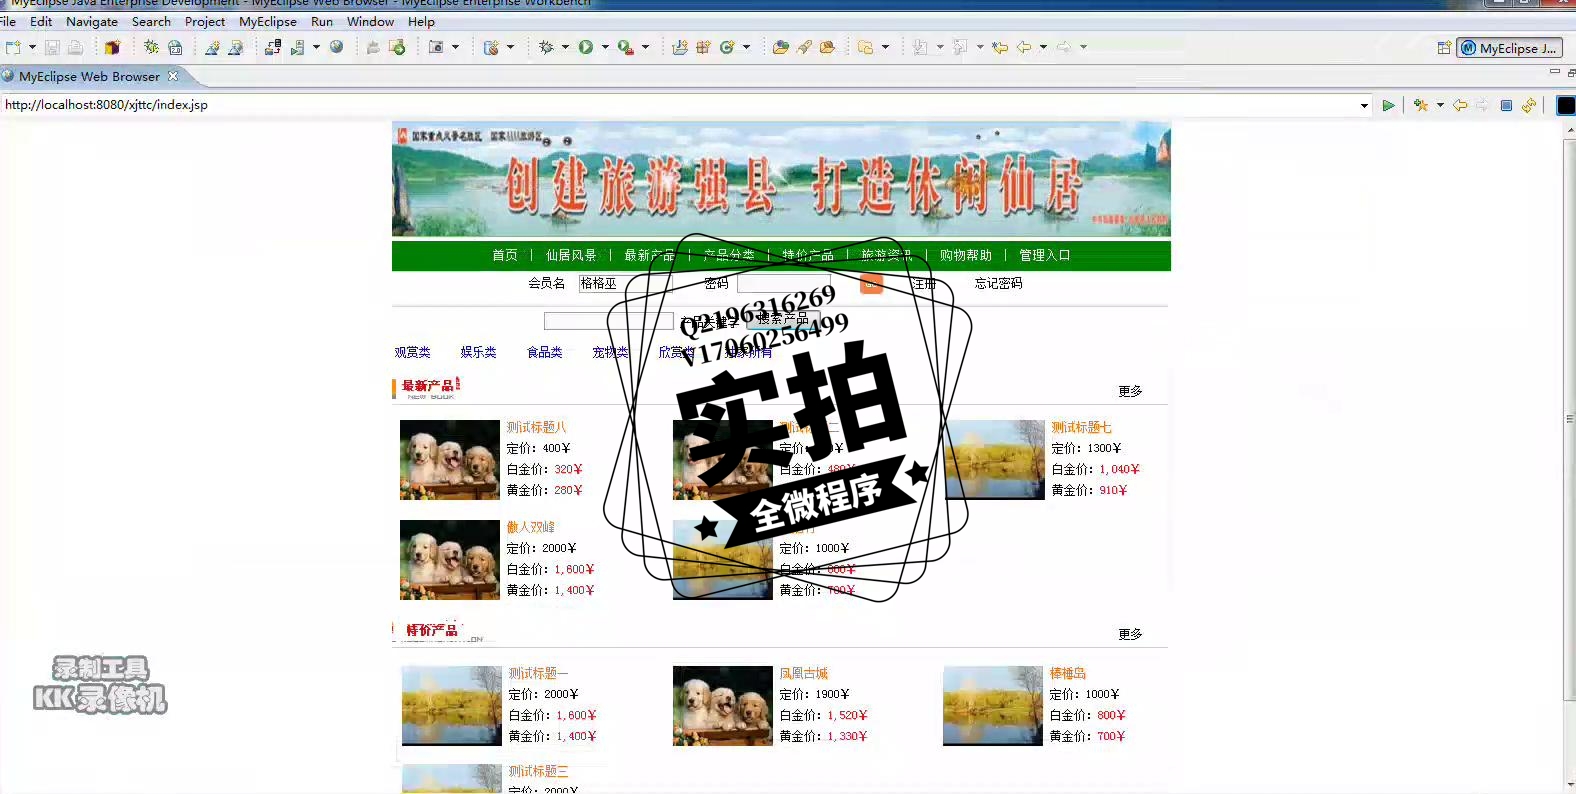Open the New file dropdown arrow
This screenshot has width=1576, height=794.
click(32, 47)
